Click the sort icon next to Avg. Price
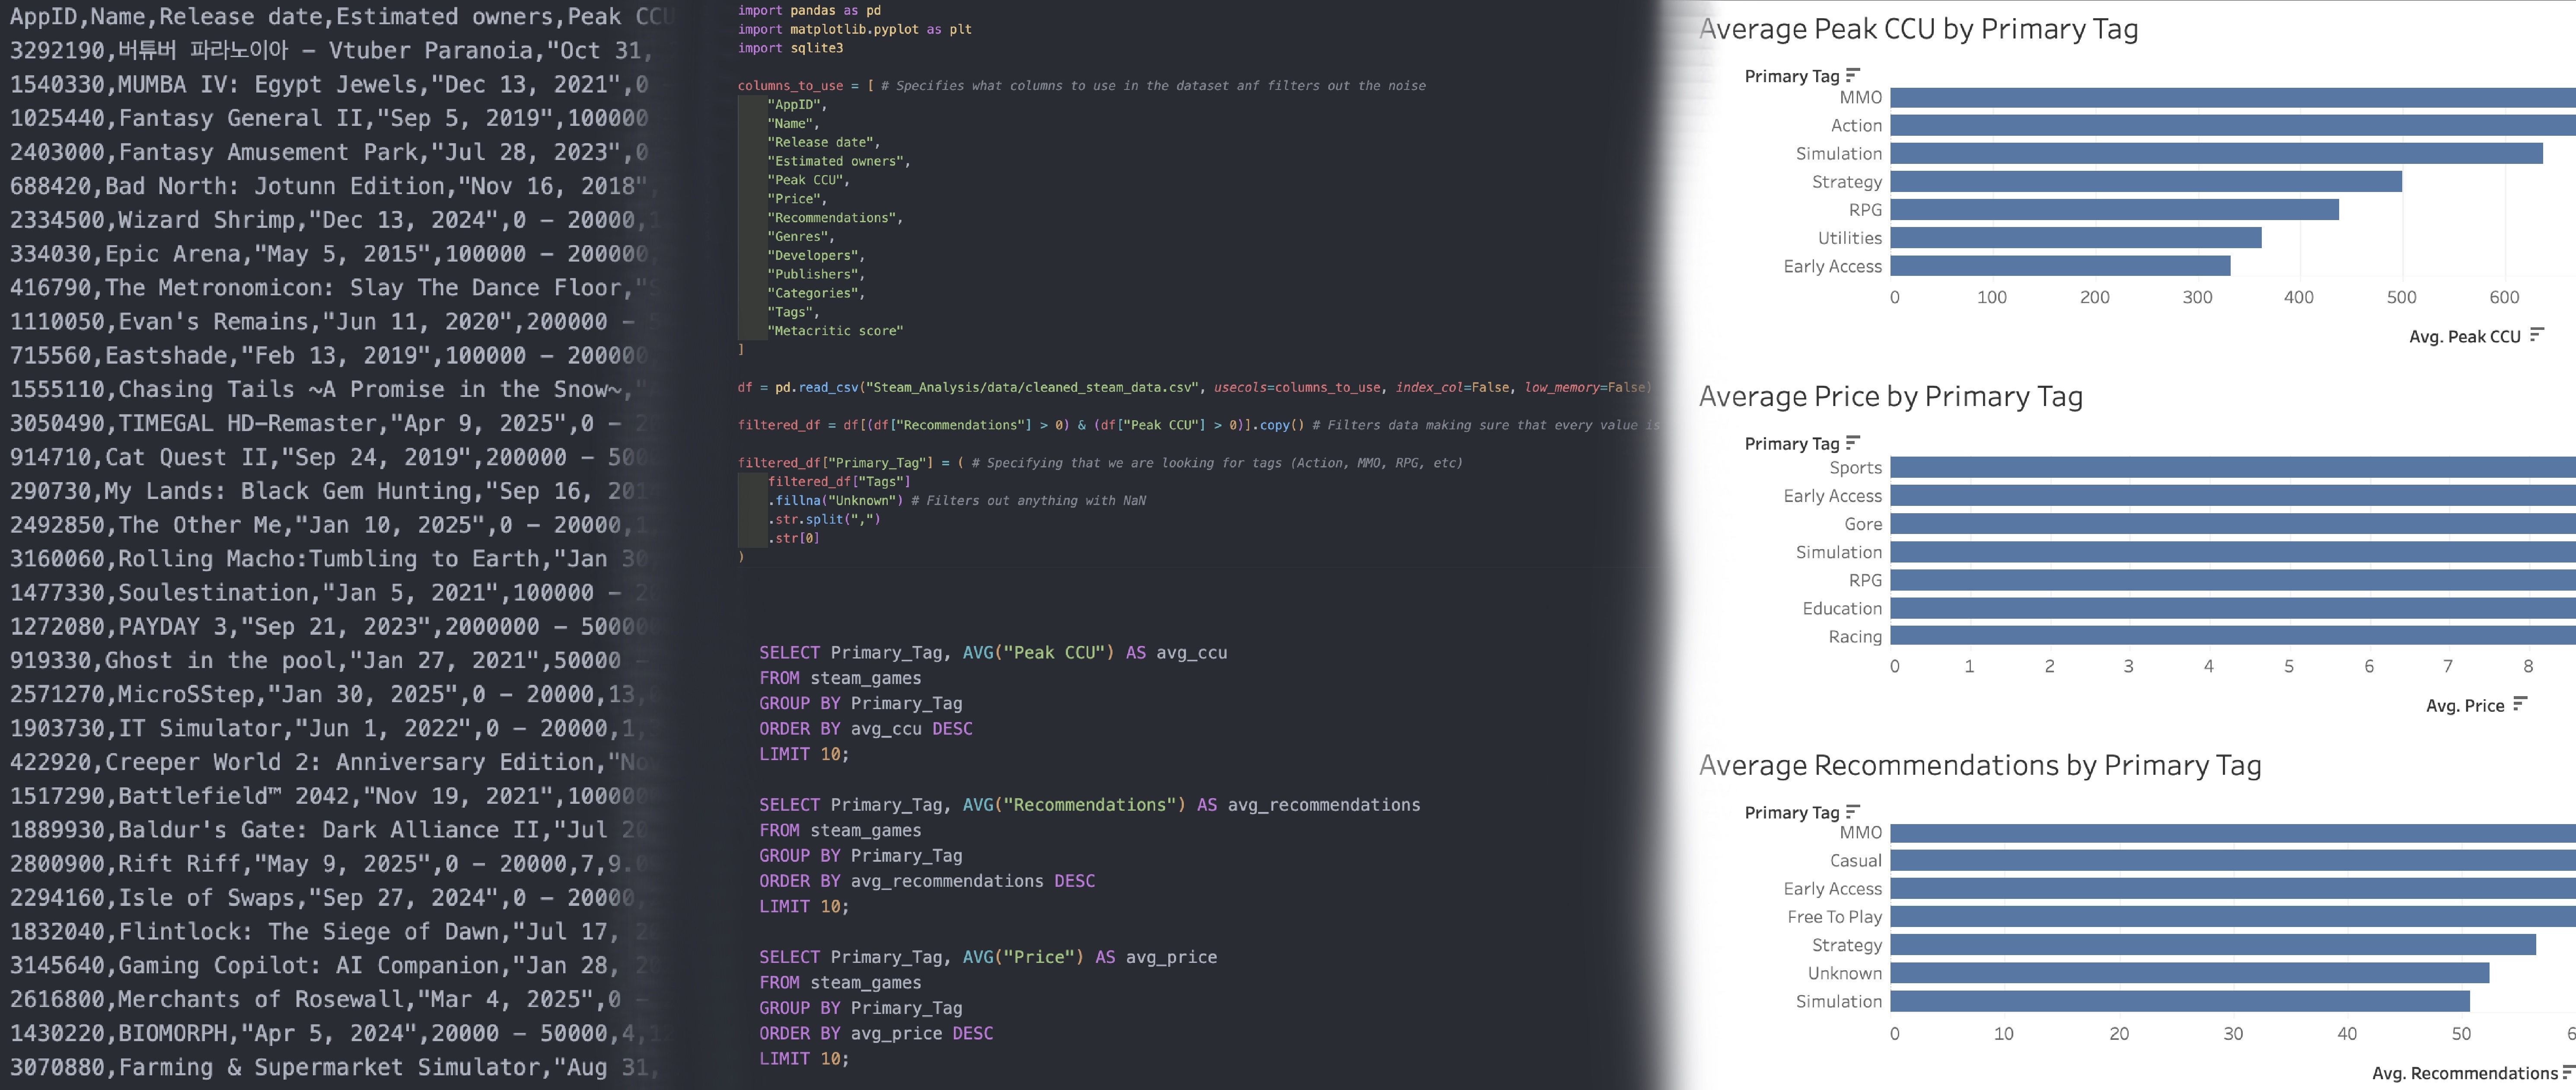The image size is (2576, 1090). (2520, 704)
